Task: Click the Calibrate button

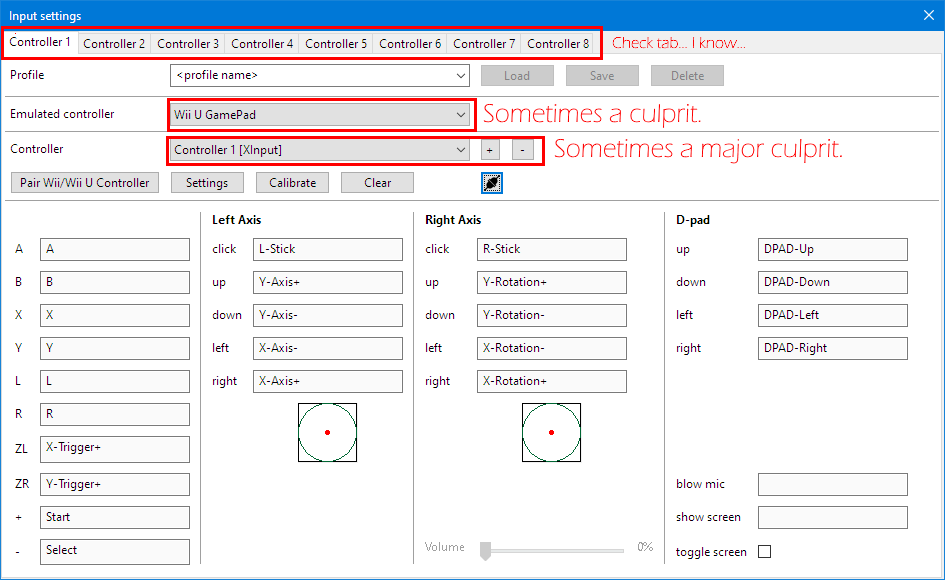Action: [292, 183]
